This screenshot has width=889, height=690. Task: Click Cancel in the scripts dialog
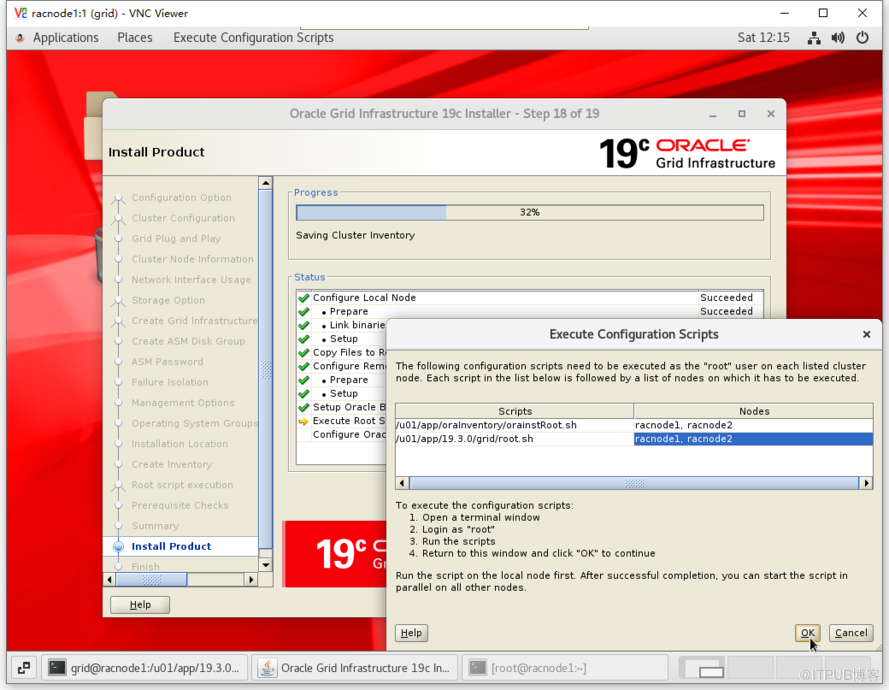point(851,633)
